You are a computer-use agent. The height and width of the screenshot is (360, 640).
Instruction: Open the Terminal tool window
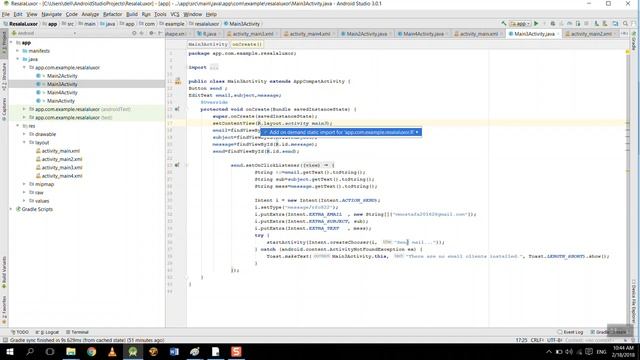[x=77, y=332]
